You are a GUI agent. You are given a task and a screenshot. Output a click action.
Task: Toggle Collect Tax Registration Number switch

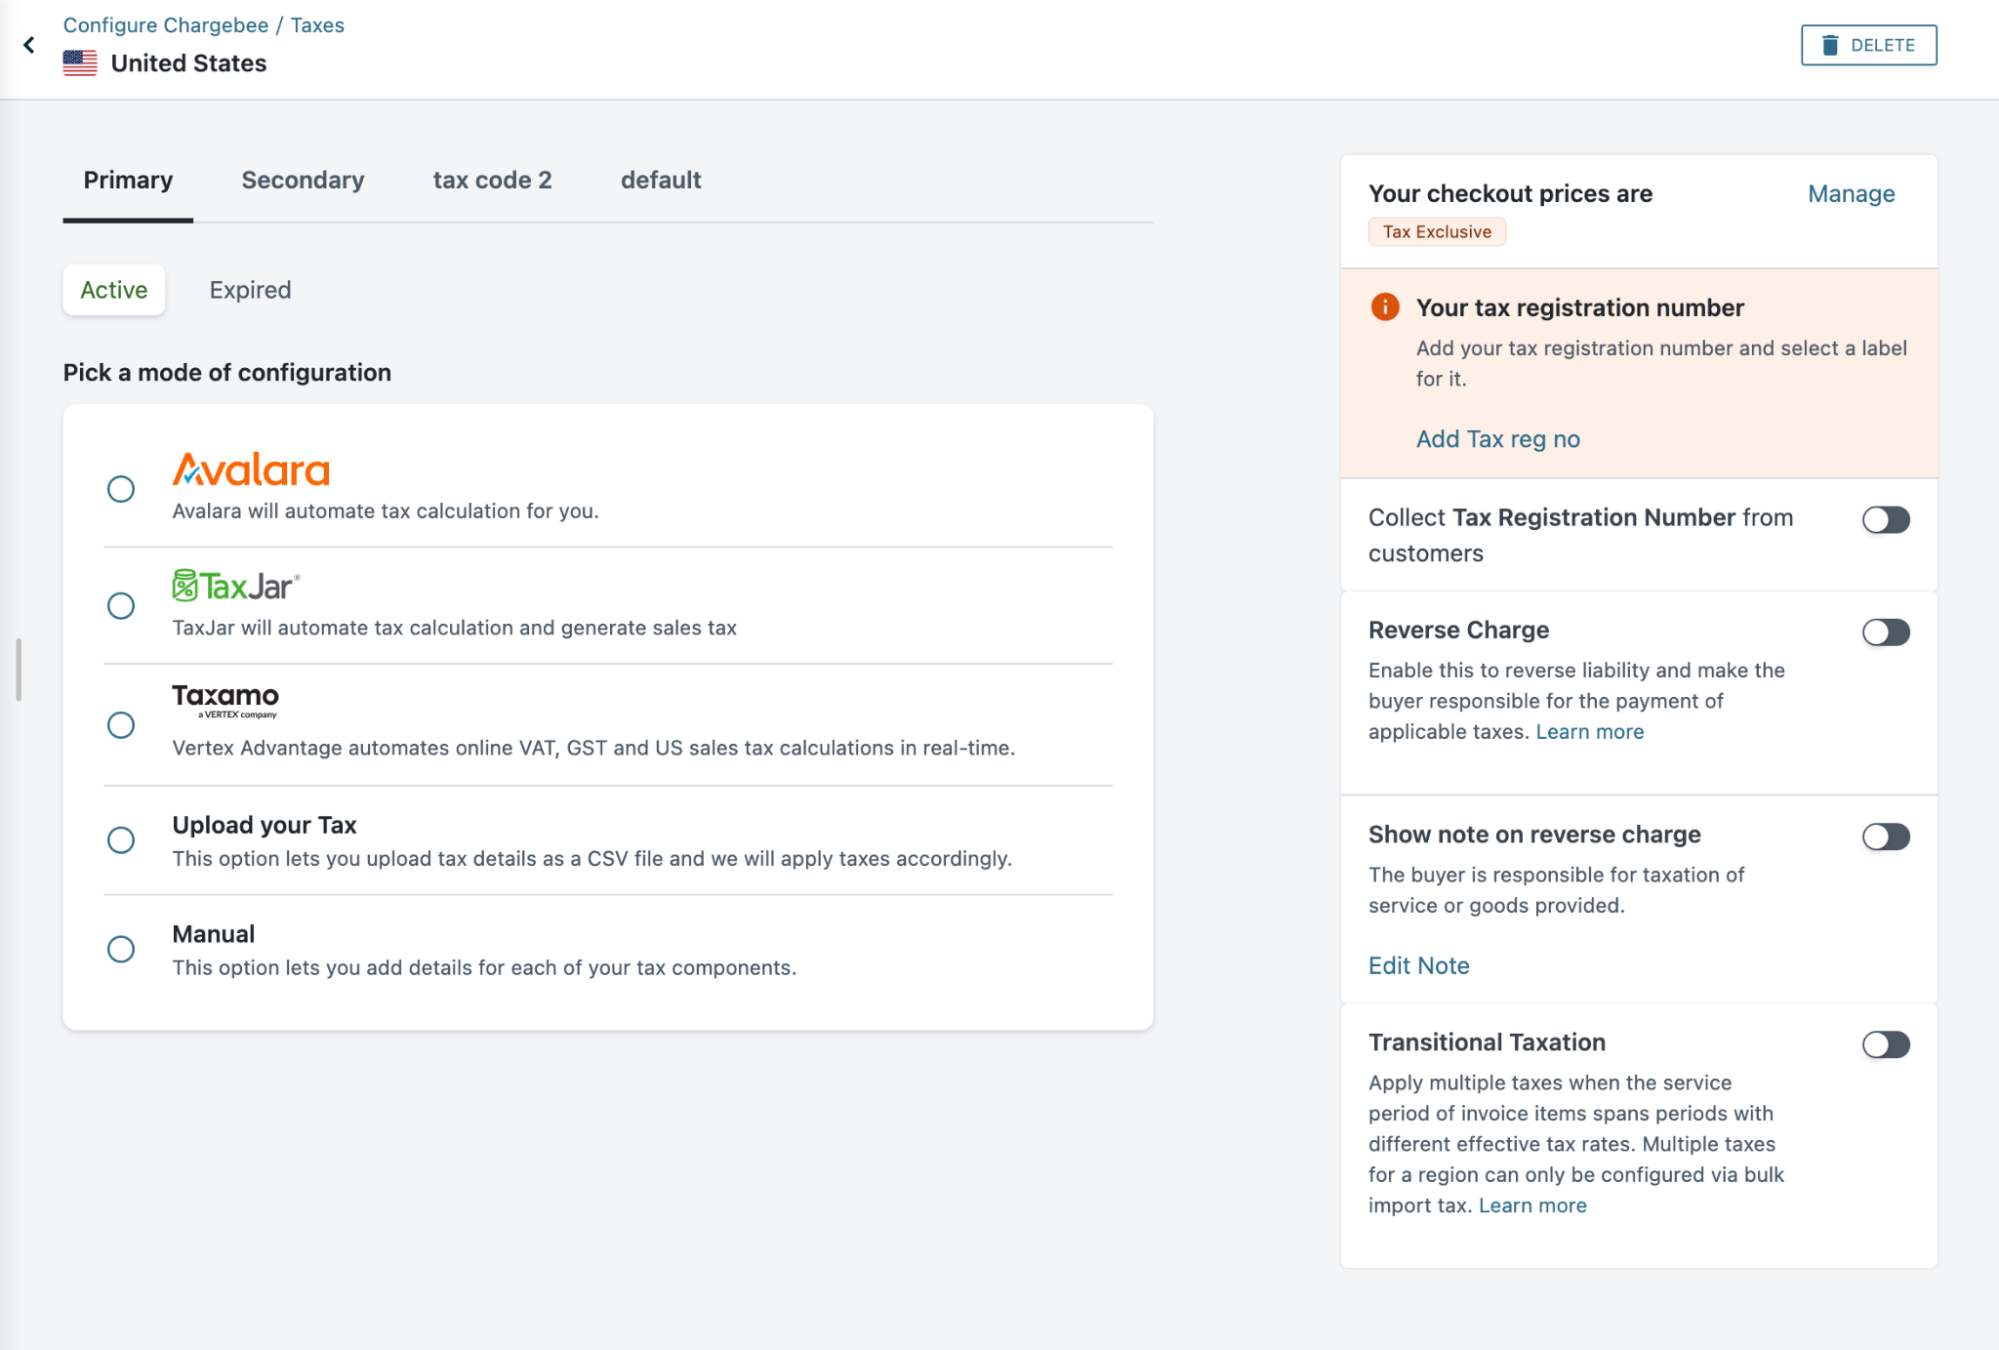pos(1885,520)
